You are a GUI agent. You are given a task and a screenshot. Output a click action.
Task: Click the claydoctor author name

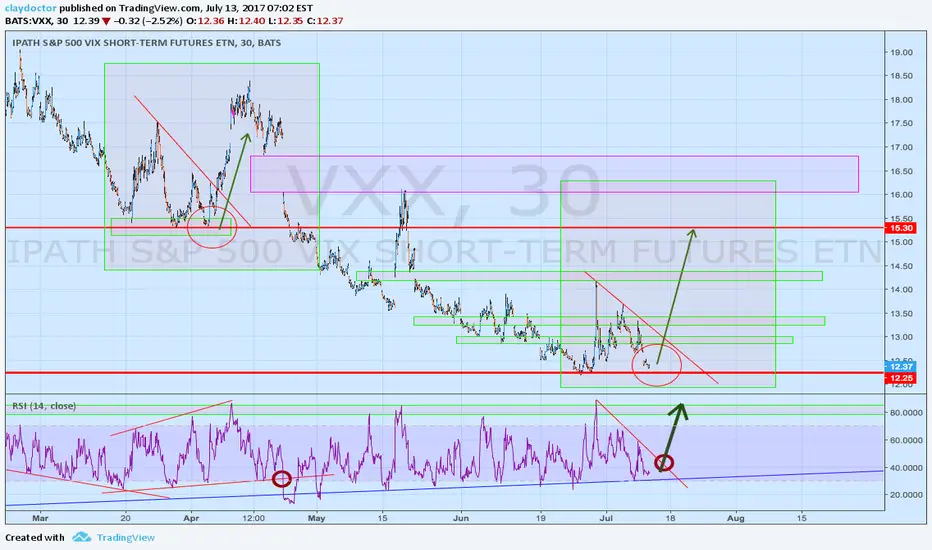pos(31,8)
